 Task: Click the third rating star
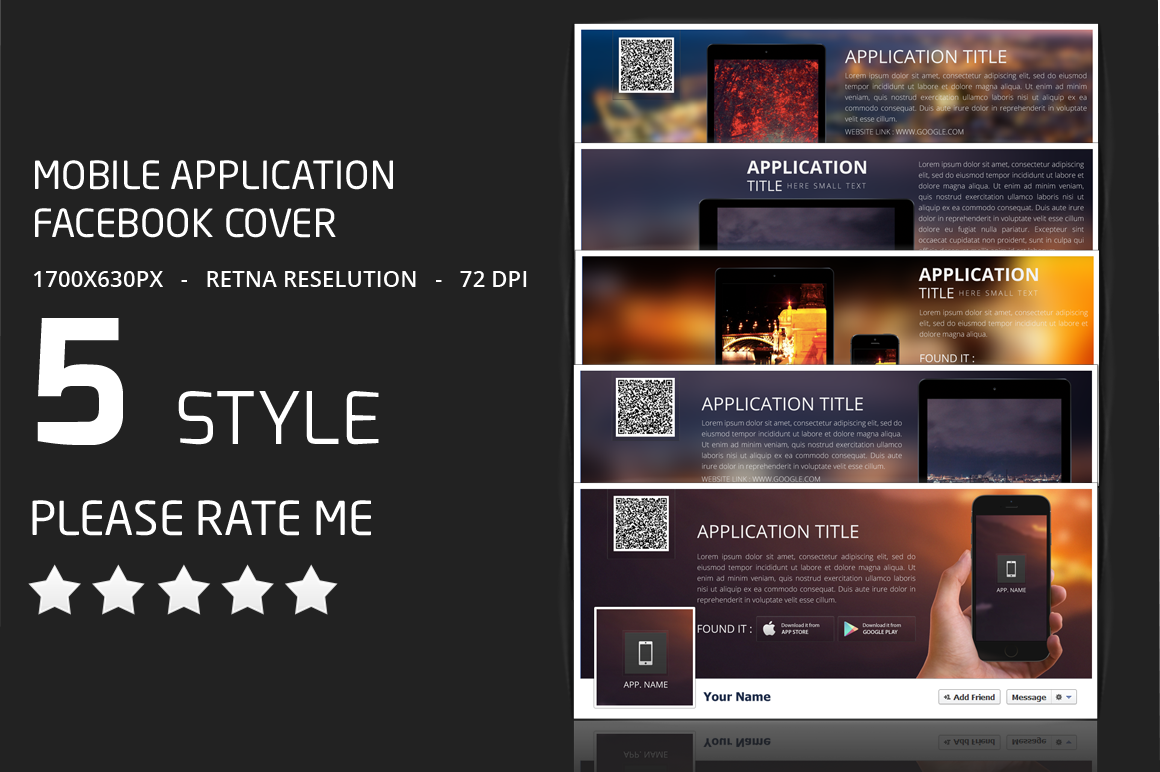(x=183, y=590)
